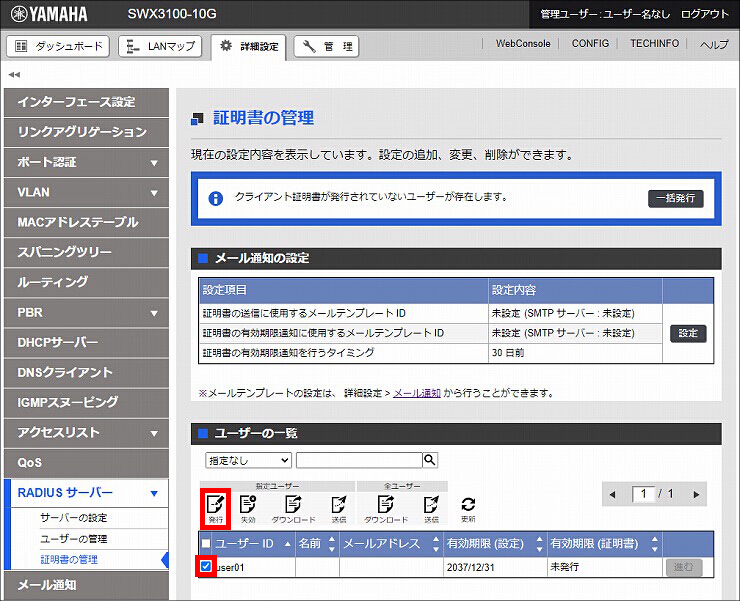This screenshot has width=740, height=601.
Task: Click the 設定 button for mail notification
Action: pyautogui.click(x=688, y=333)
